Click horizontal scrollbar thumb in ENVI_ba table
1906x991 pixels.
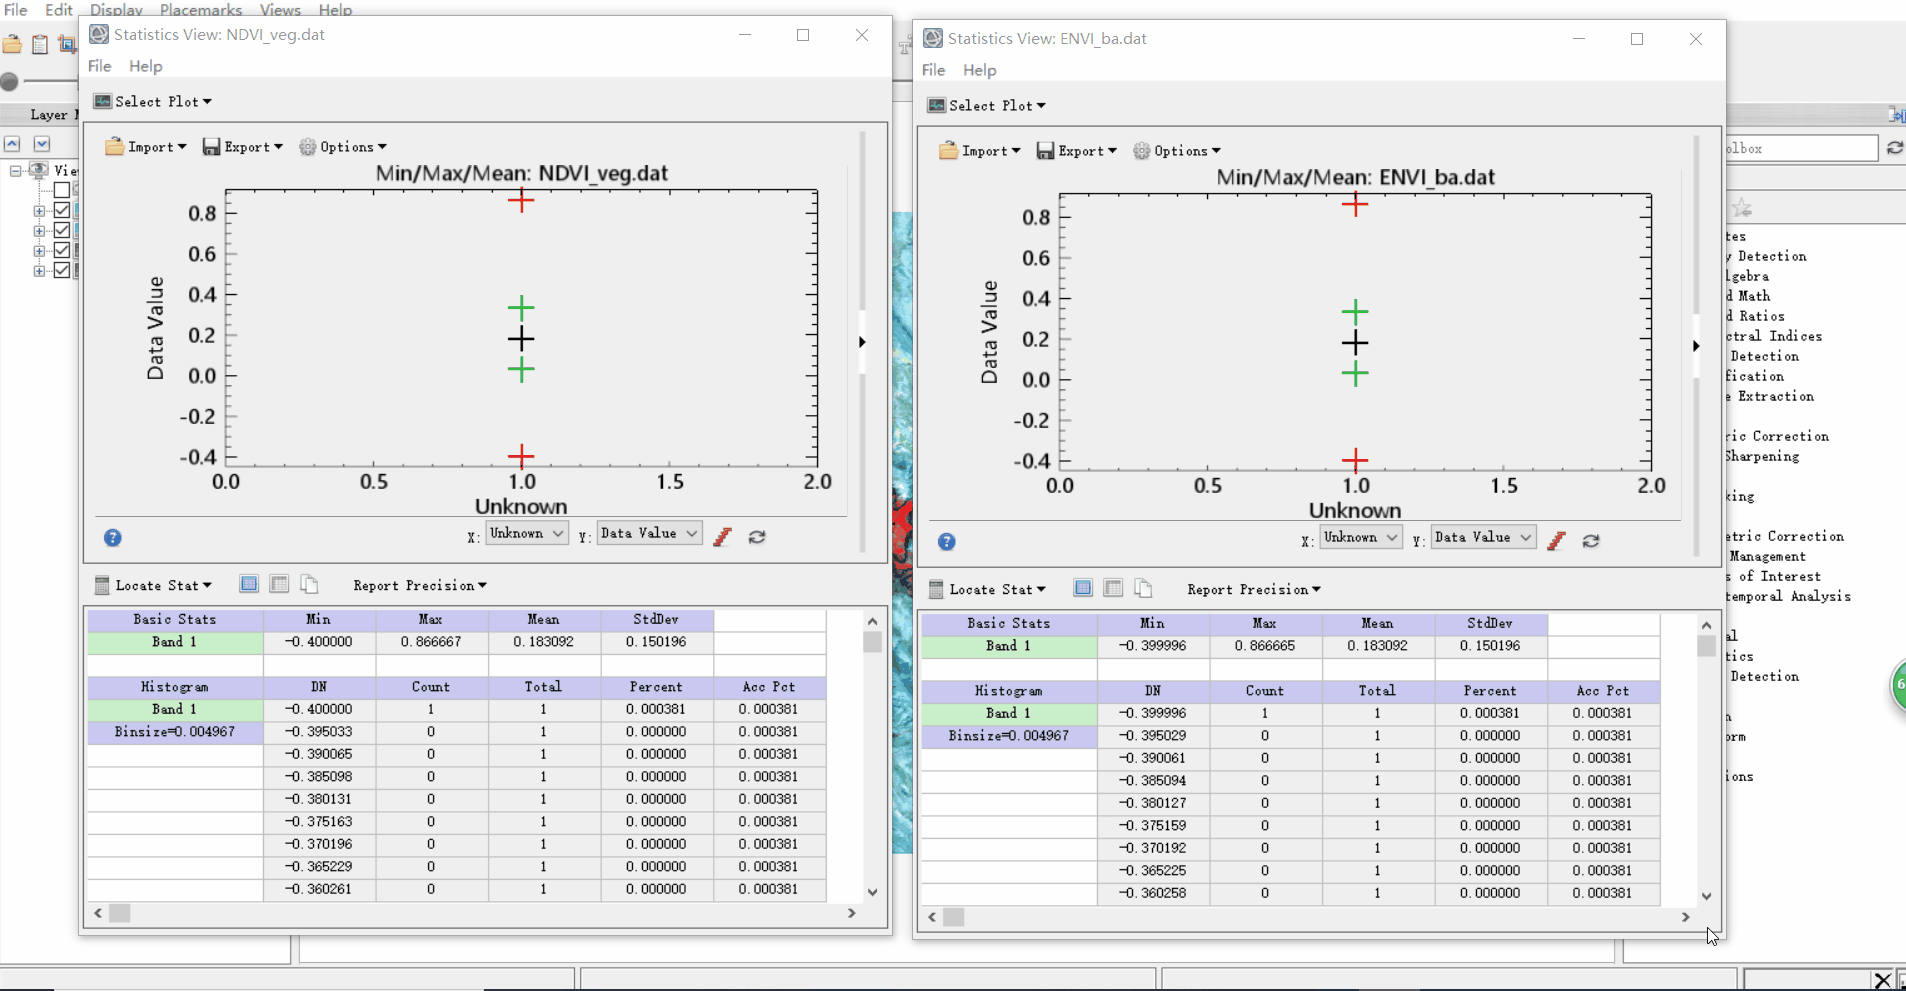click(954, 917)
